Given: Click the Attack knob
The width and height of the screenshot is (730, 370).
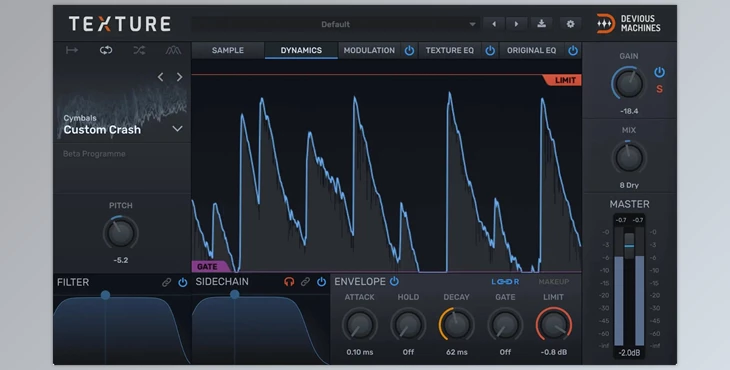Looking at the screenshot, I should (x=359, y=324).
